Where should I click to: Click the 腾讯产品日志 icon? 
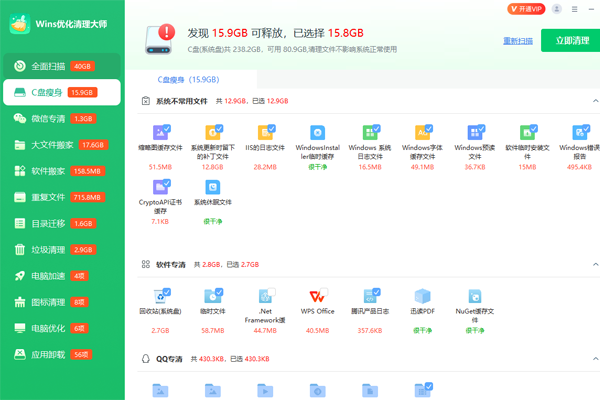coord(370,297)
